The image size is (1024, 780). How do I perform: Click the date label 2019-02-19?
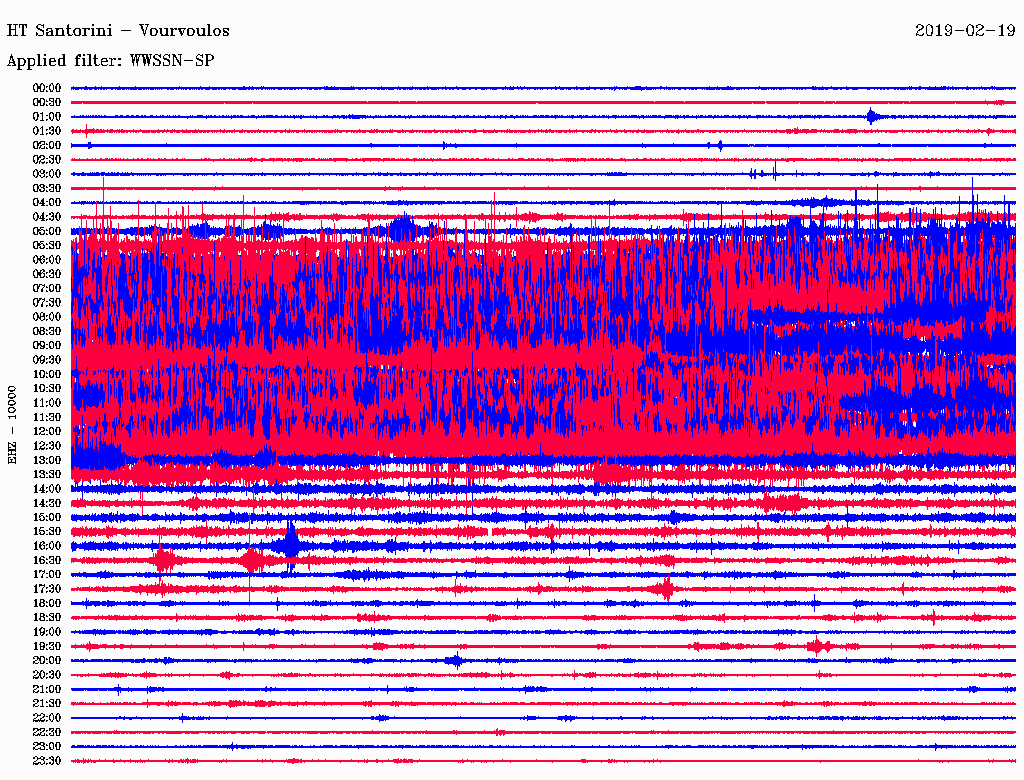point(965,31)
